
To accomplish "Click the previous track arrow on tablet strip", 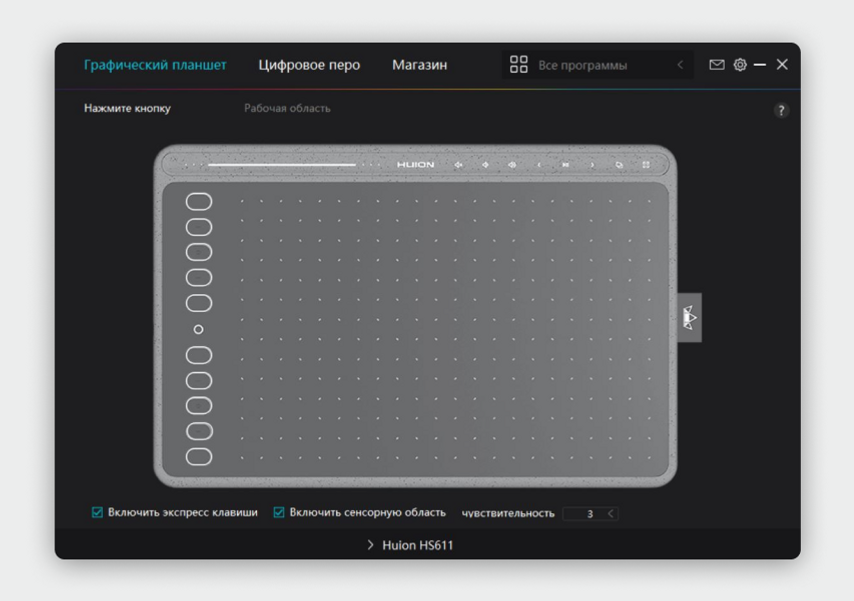I will pos(539,165).
